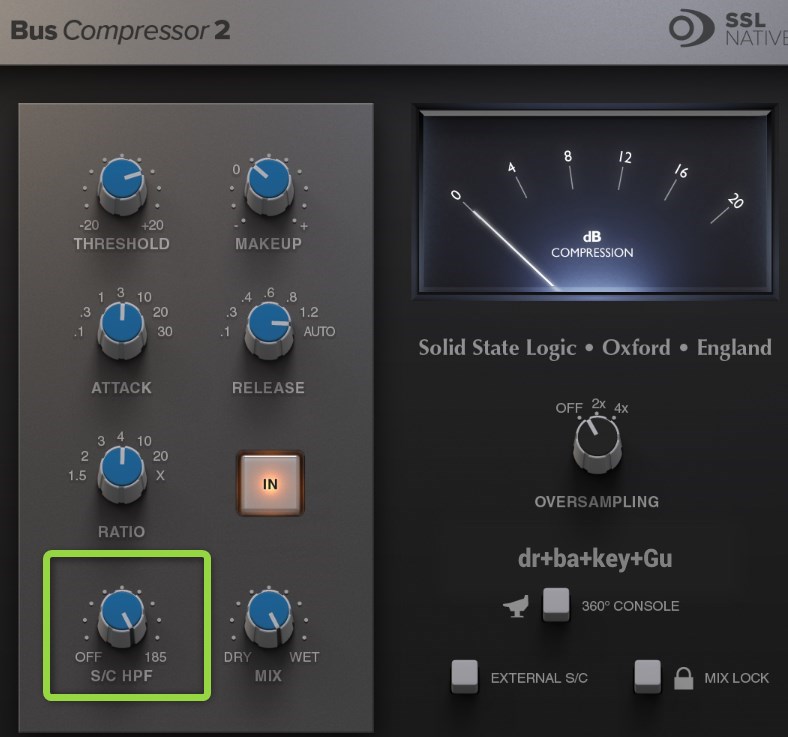The width and height of the screenshot is (788, 737).
Task: Click the dr+ba+key+Gu preset text
Action: pyautogui.click(x=594, y=558)
